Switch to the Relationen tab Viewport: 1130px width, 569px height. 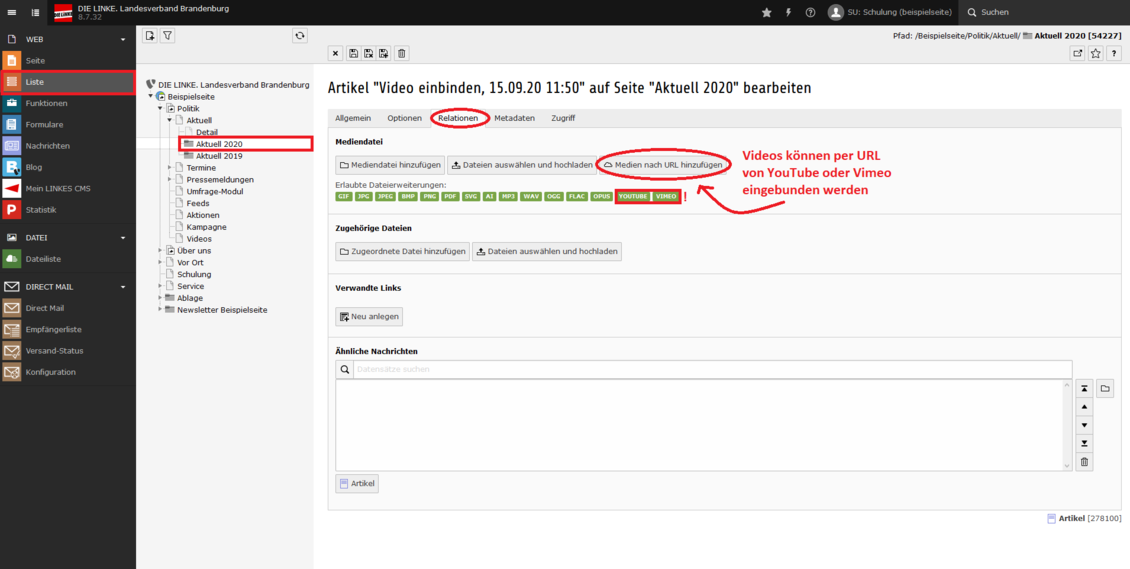(459, 118)
